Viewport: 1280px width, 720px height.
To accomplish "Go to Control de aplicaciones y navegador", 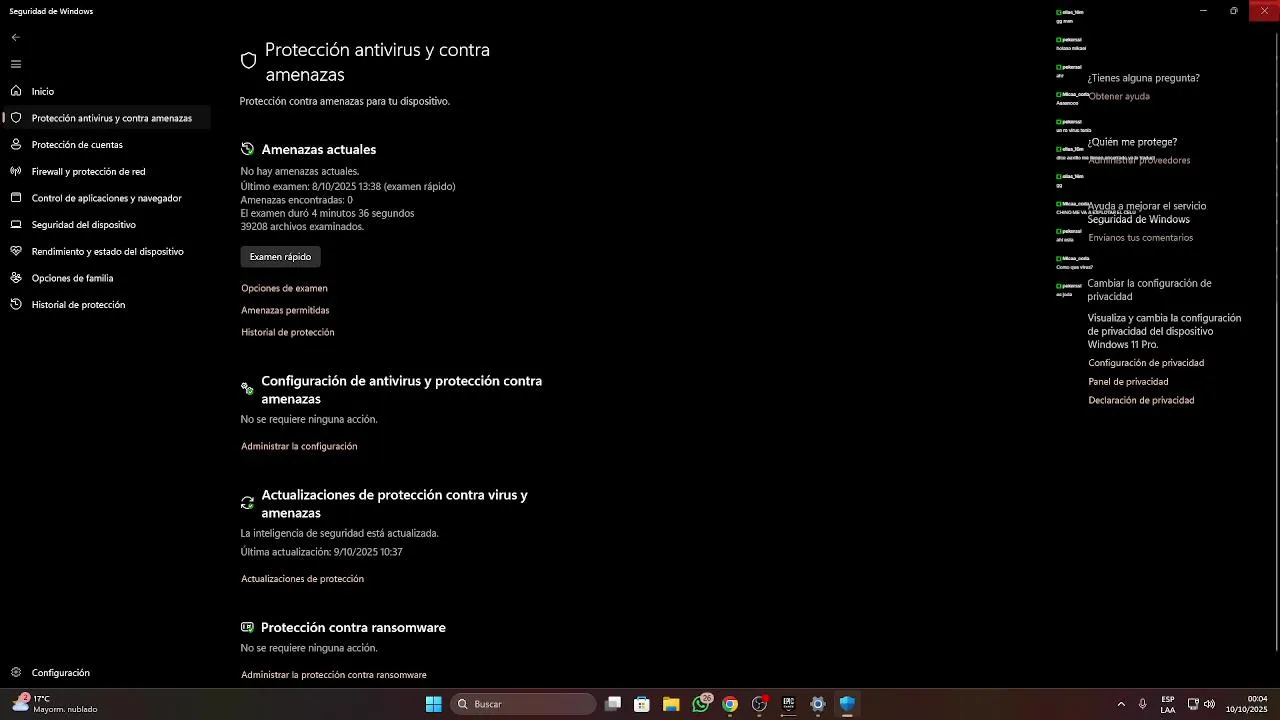I will tap(106, 198).
